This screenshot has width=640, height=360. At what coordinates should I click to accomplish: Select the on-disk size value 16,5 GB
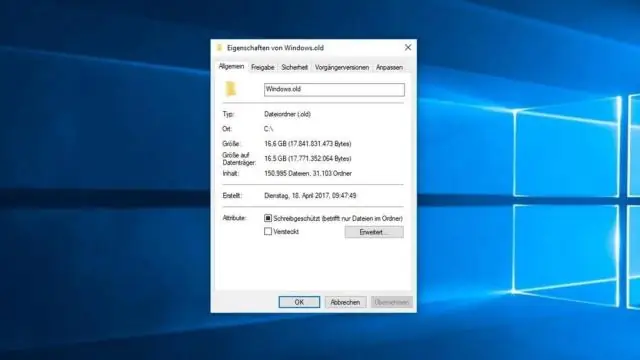(275, 158)
